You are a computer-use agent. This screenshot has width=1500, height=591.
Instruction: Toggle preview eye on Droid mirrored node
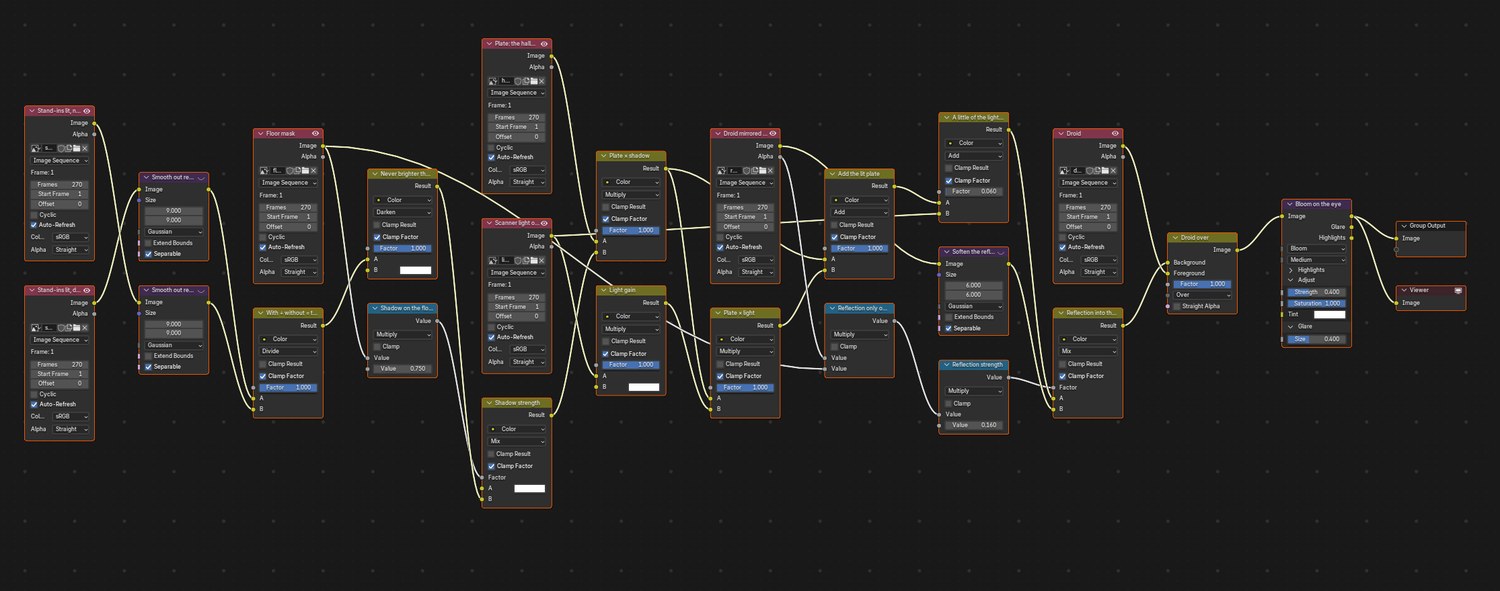point(773,133)
